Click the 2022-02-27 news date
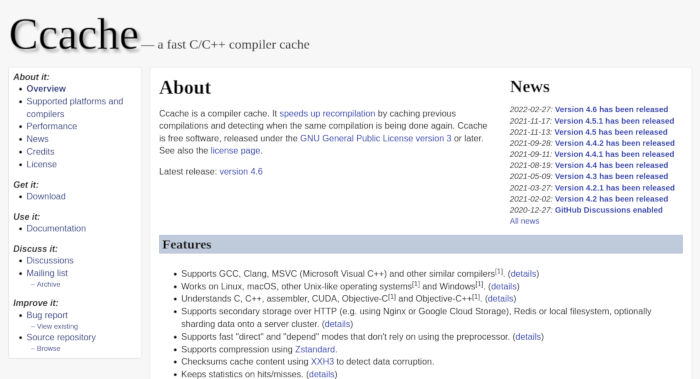The image size is (700, 379). 530,109
